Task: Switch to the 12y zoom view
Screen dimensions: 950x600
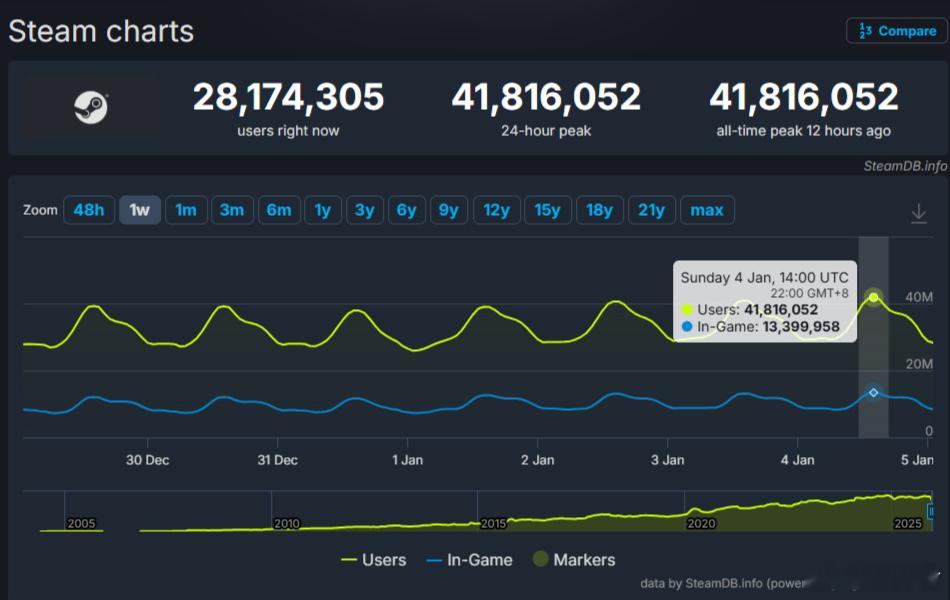Action: click(496, 210)
